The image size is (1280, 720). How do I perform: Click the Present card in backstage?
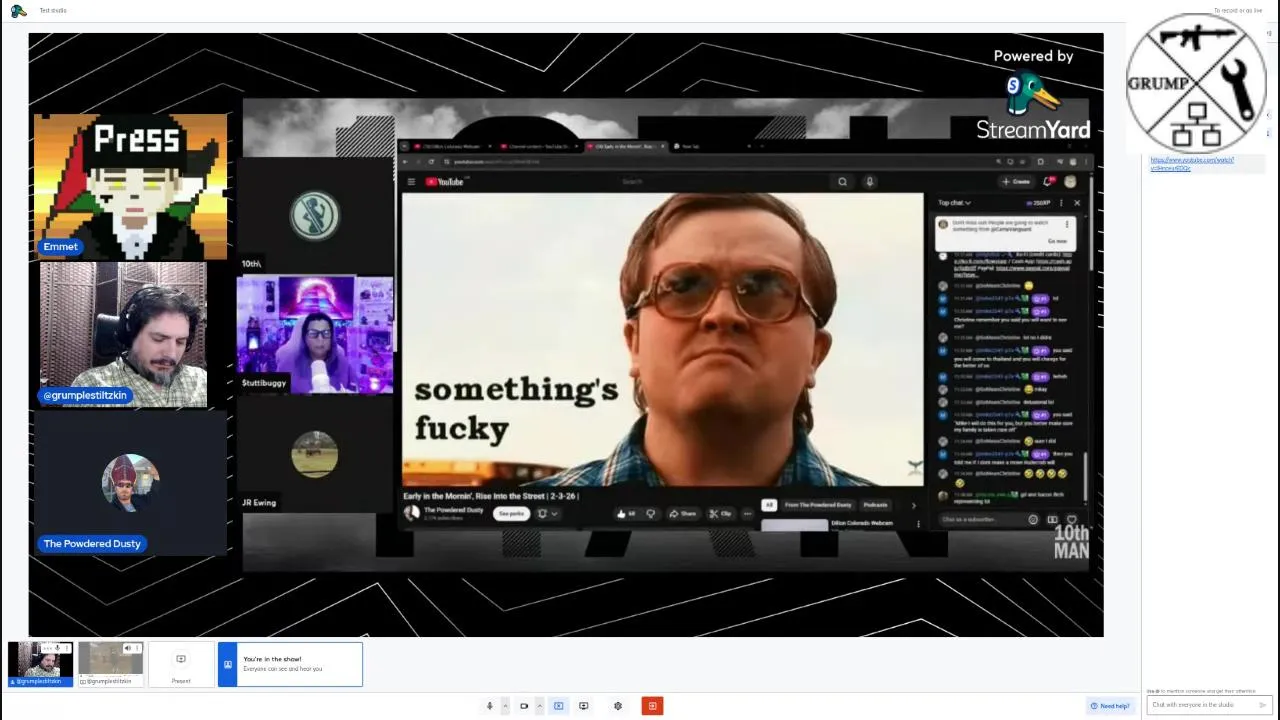pyautogui.click(x=181, y=664)
